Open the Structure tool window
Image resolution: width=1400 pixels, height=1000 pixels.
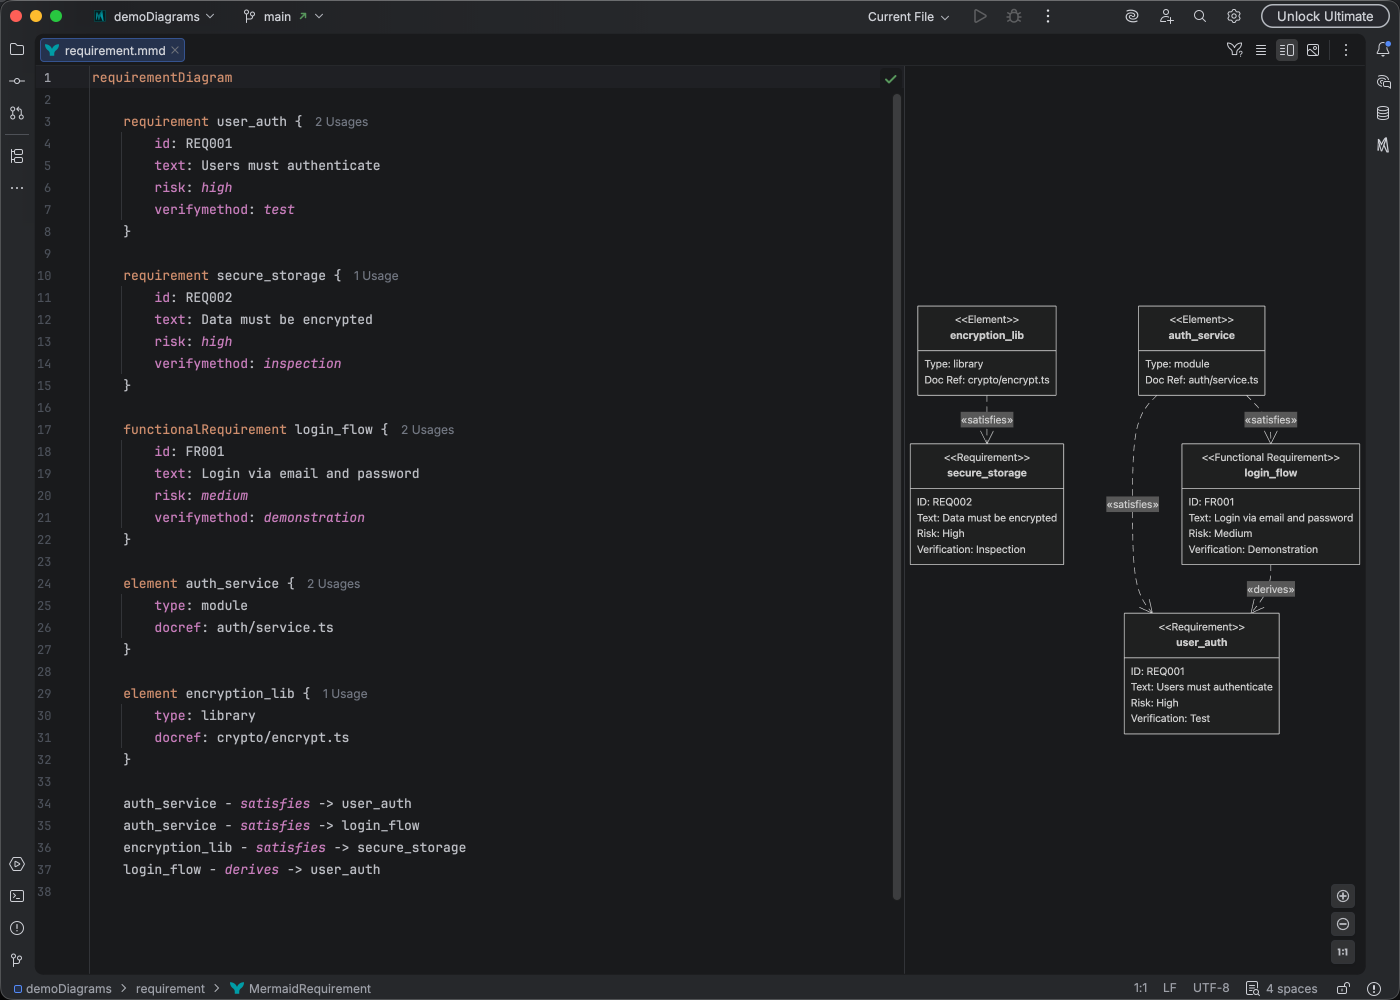[x=16, y=156]
